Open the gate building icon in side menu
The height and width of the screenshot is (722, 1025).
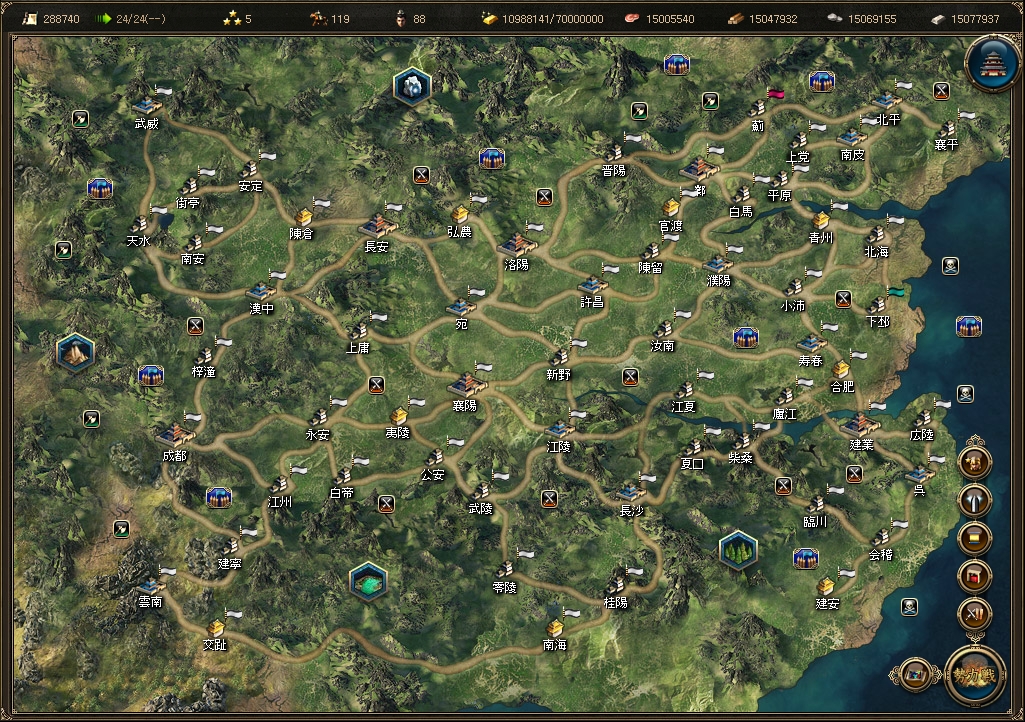[x=974, y=576]
